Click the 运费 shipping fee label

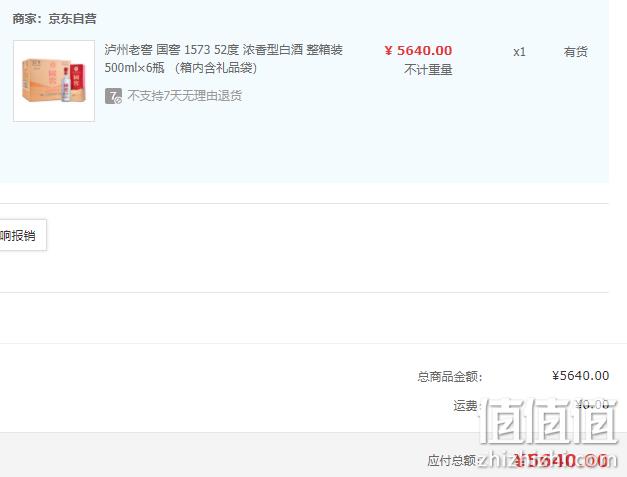(x=465, y=406)
